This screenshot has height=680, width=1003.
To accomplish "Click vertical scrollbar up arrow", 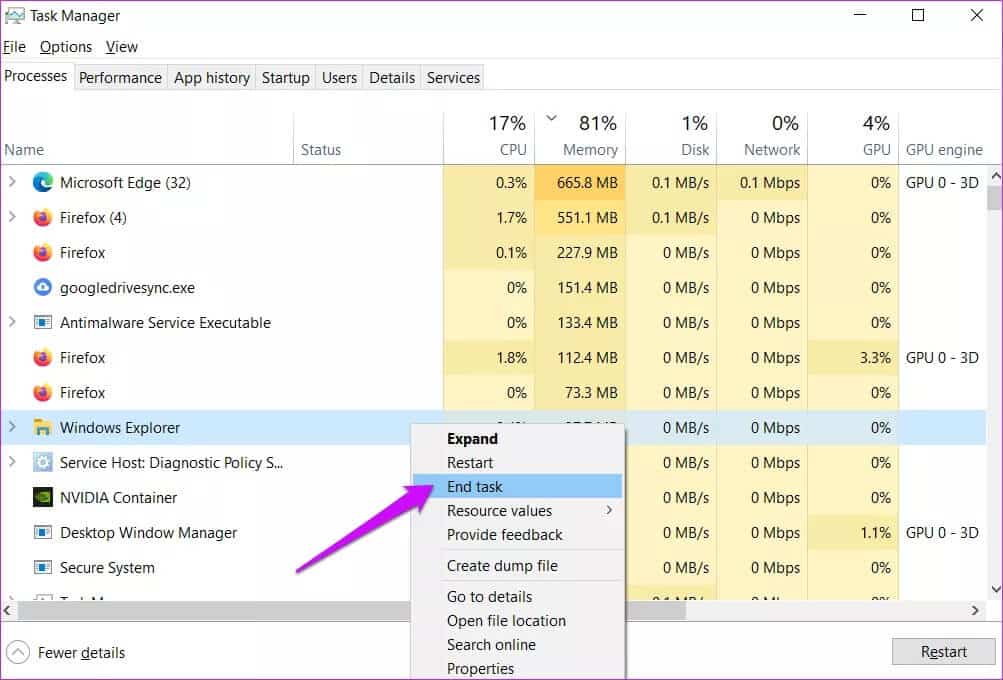I will 995,175.
